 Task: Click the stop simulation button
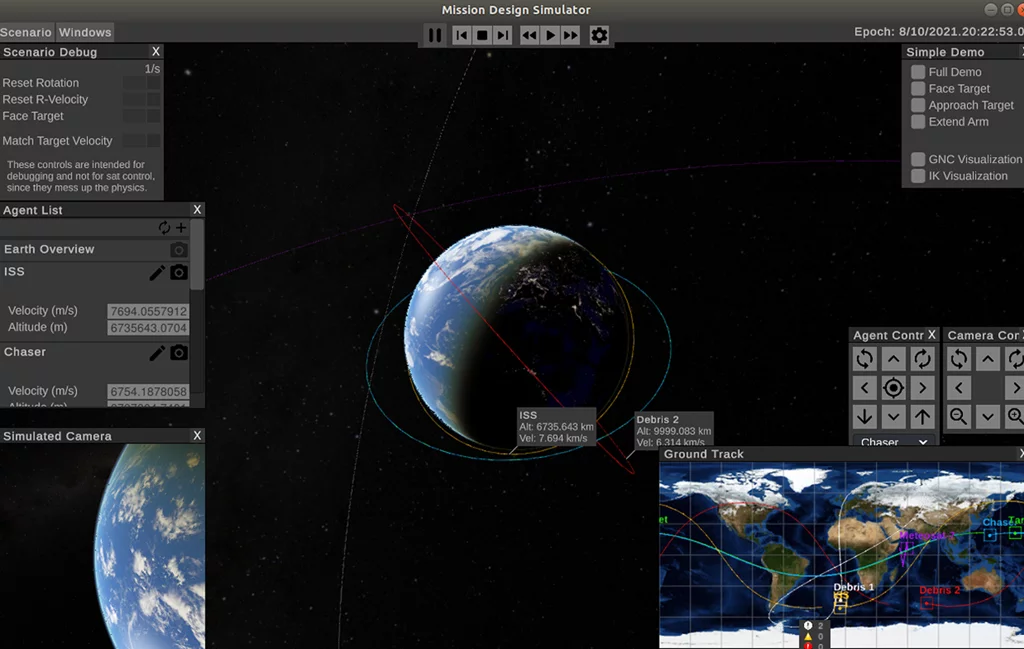point(481,35)
